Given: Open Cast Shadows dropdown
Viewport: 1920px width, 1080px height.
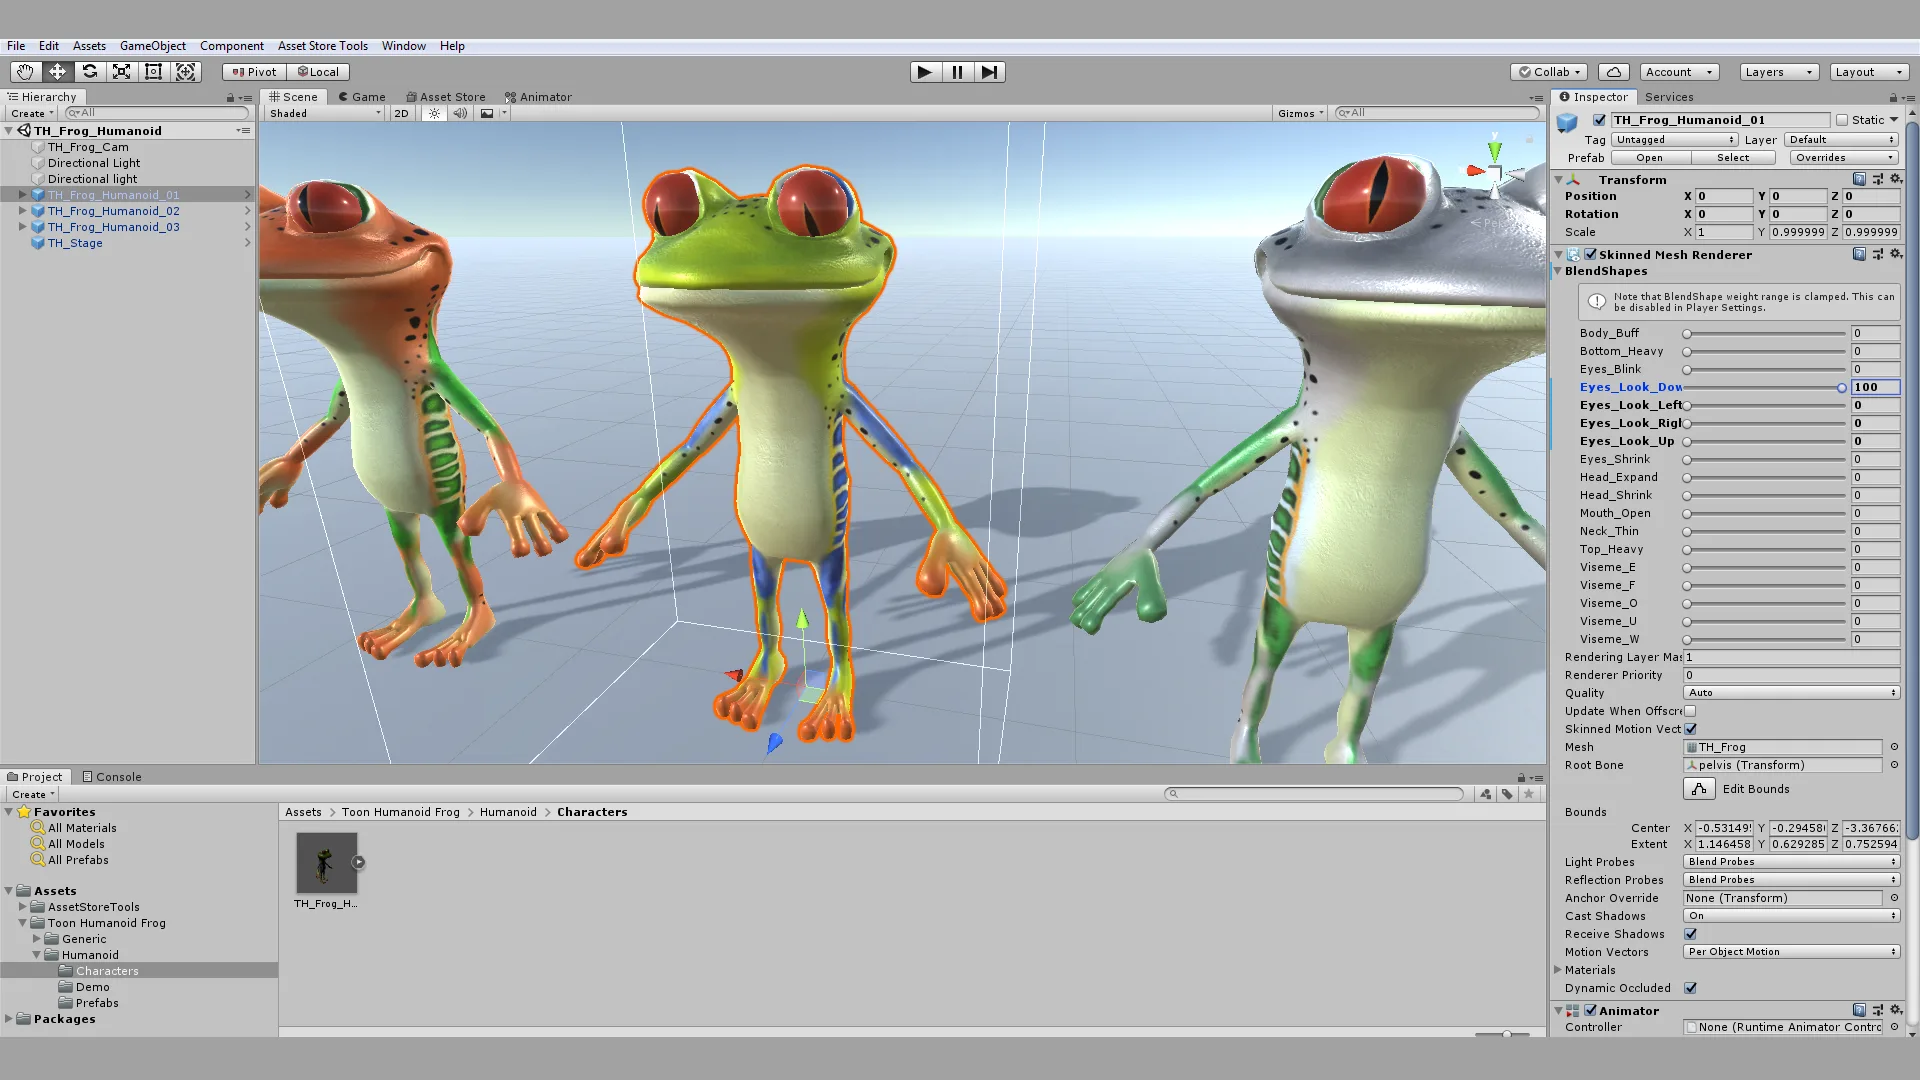Looking at the screenshot, I should (x=1791, y=916).
